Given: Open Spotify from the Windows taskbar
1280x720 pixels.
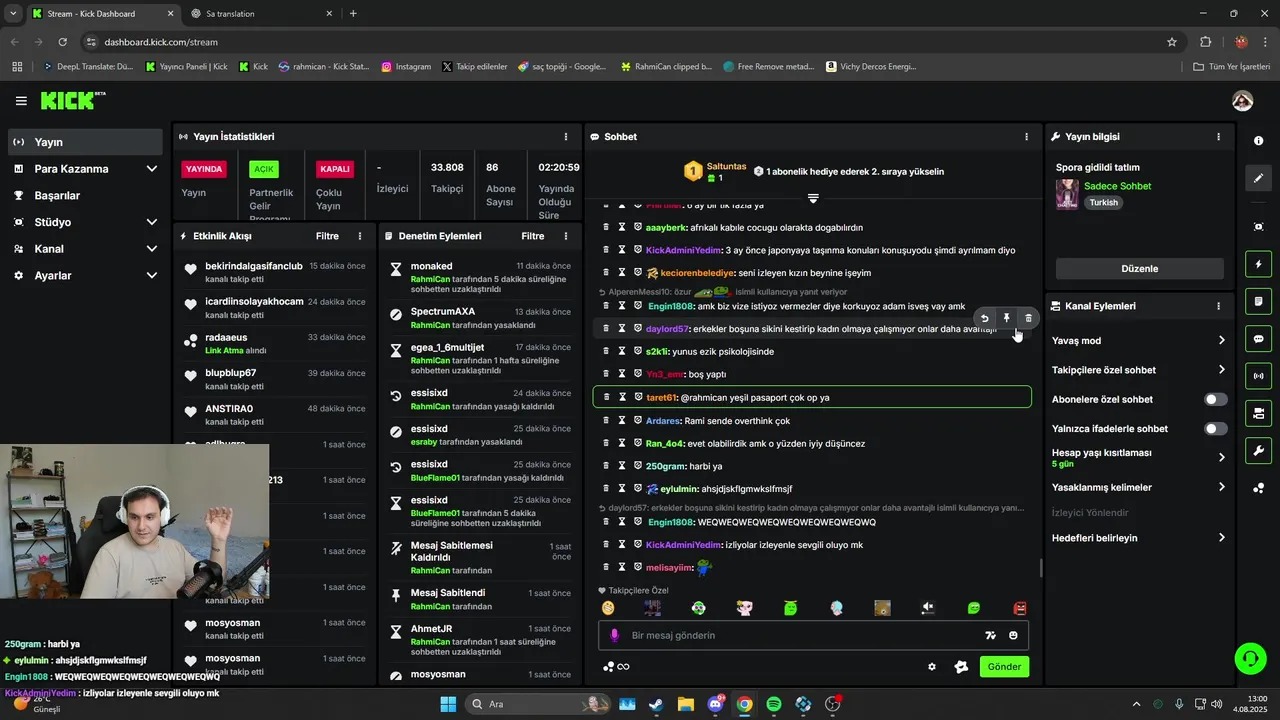Looking at the screenshot, I should pos(774,704).
